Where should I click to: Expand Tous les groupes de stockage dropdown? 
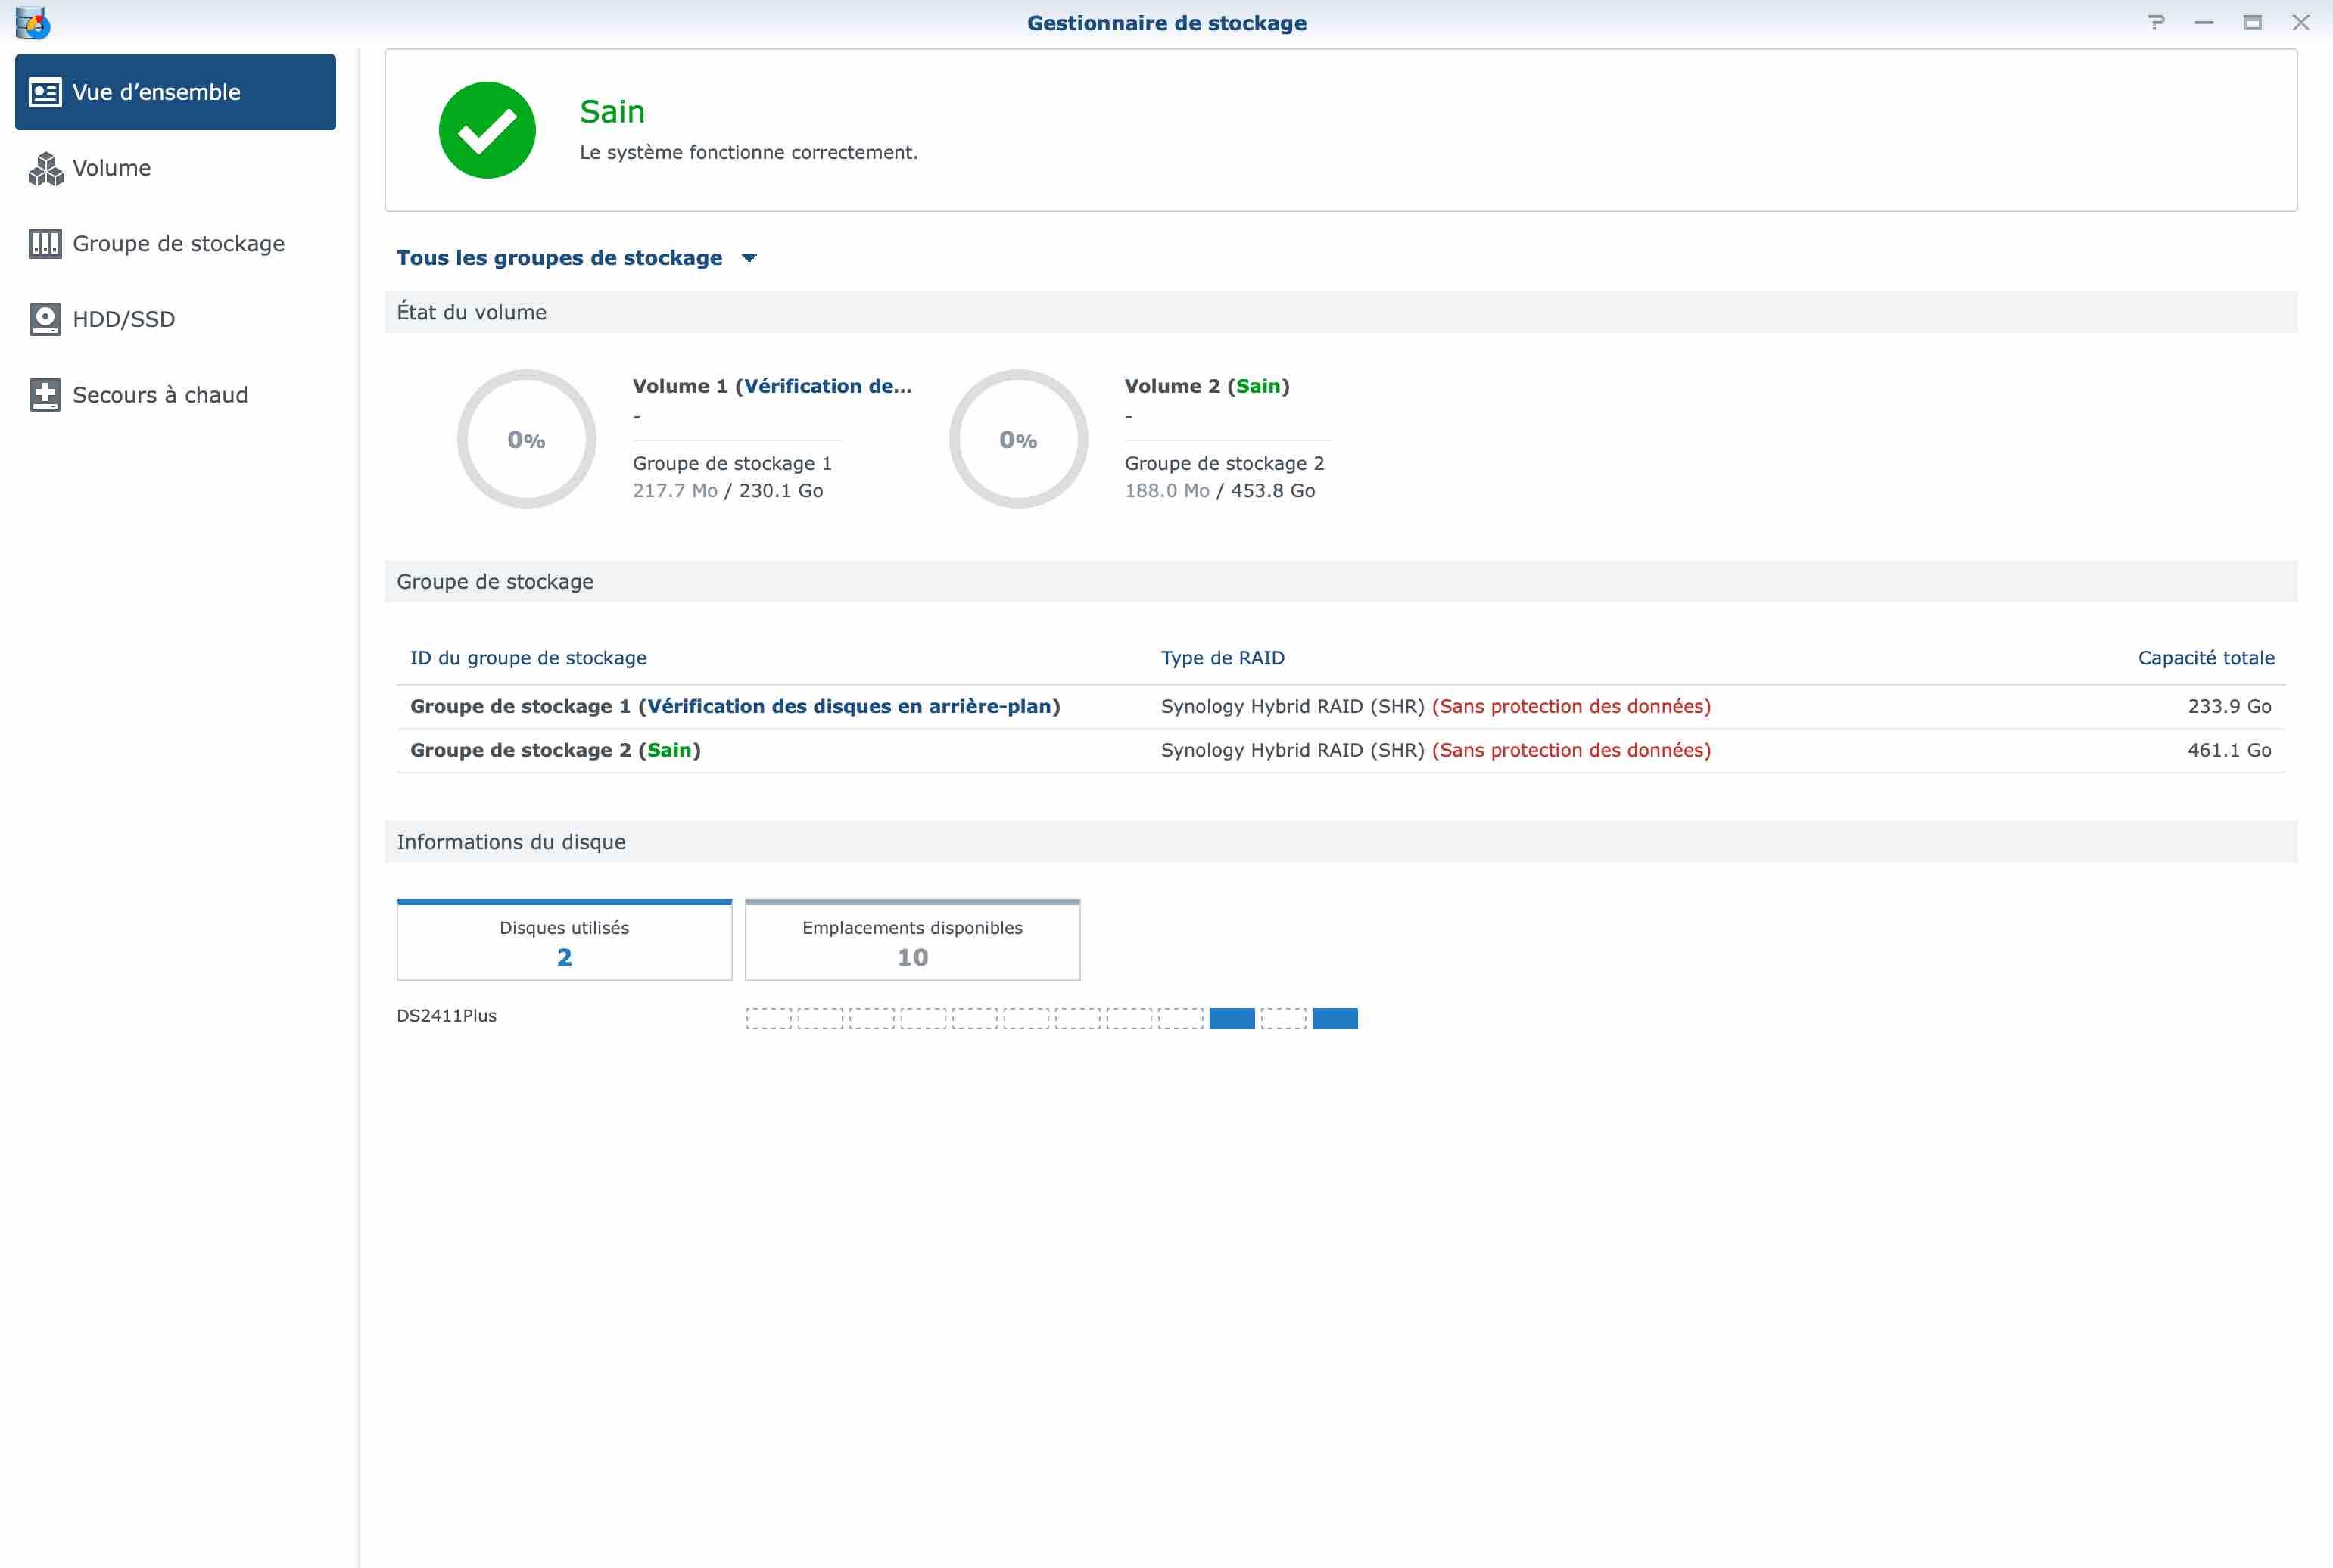coord(577,258)
